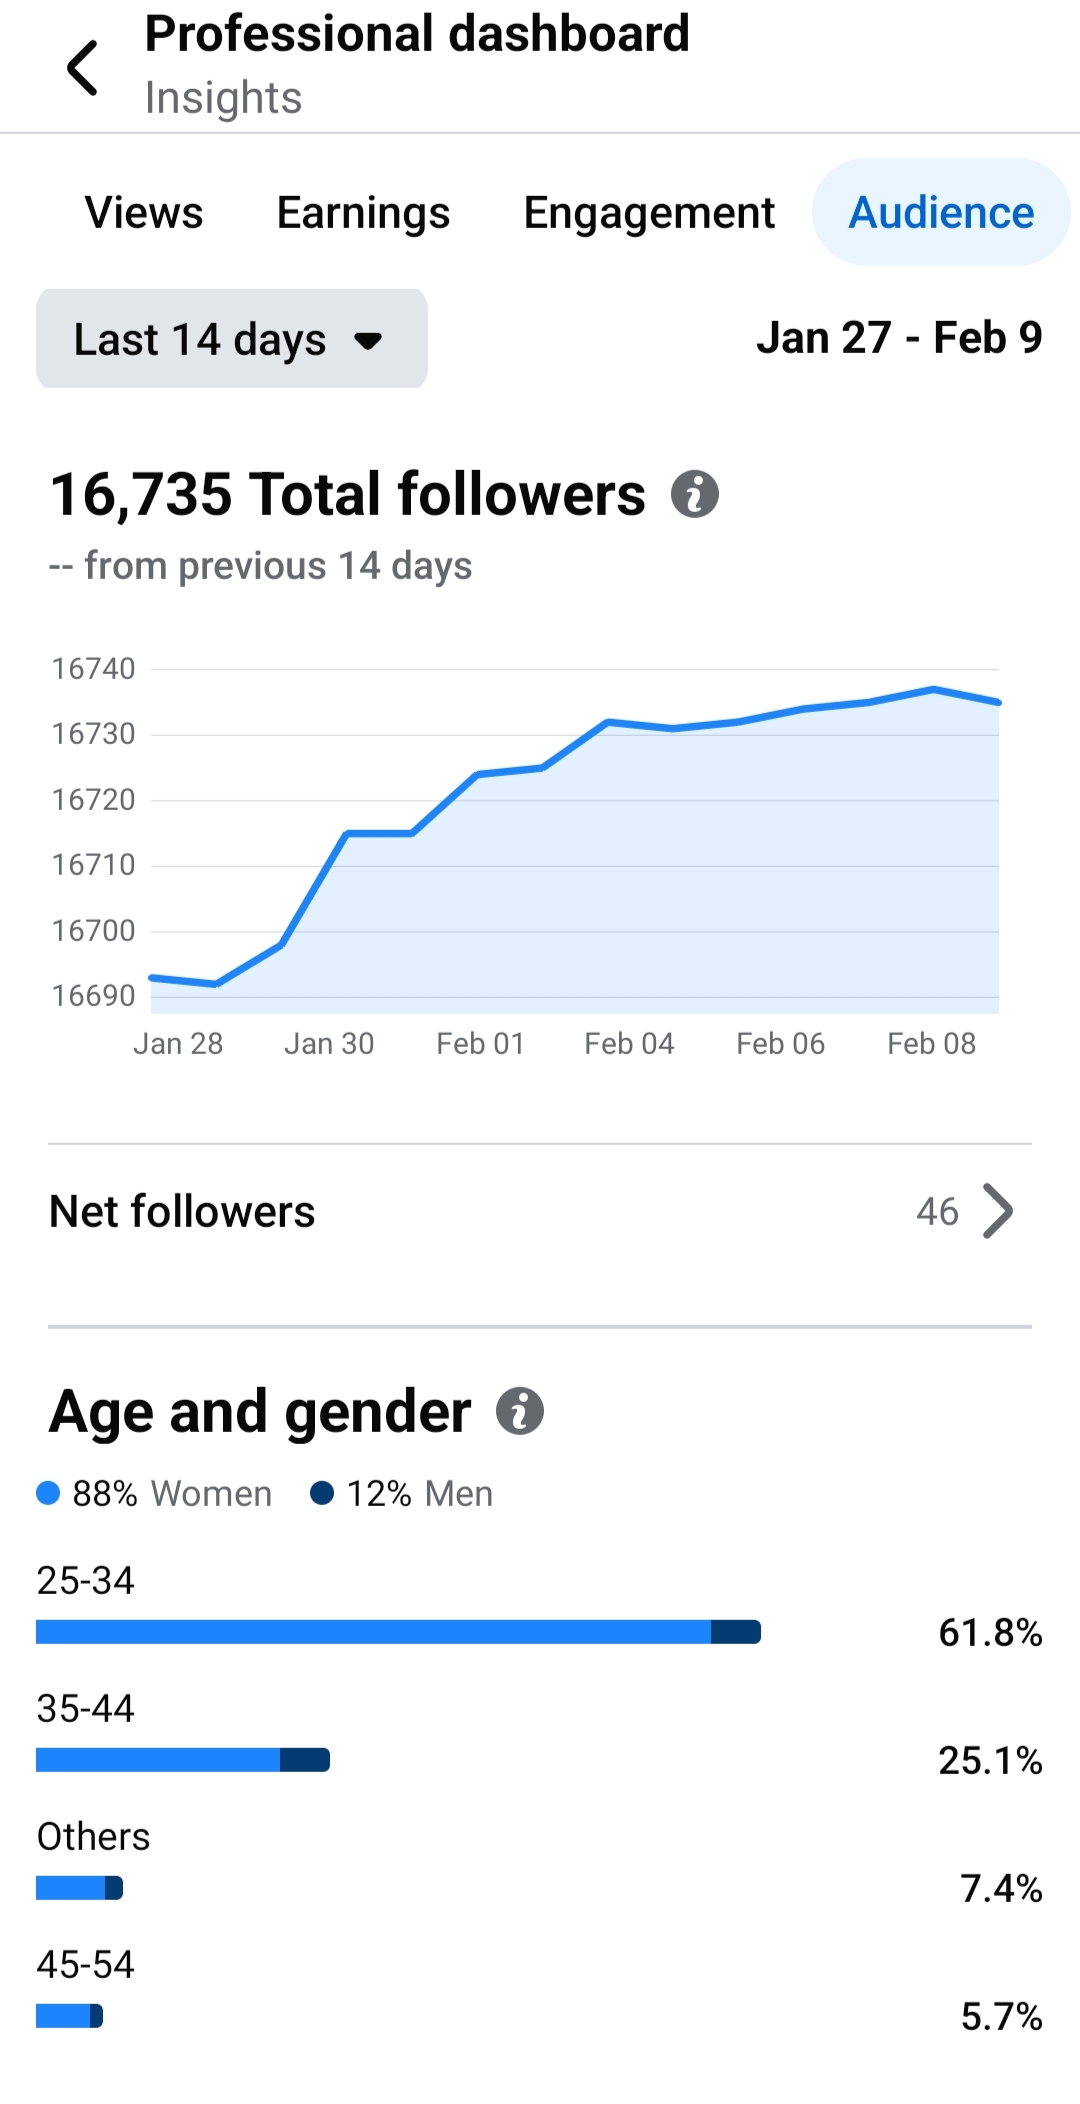1080x2104 pixels.
Task: Tap the Feb 04 axis label on chart
Action: coord(629,1043)
